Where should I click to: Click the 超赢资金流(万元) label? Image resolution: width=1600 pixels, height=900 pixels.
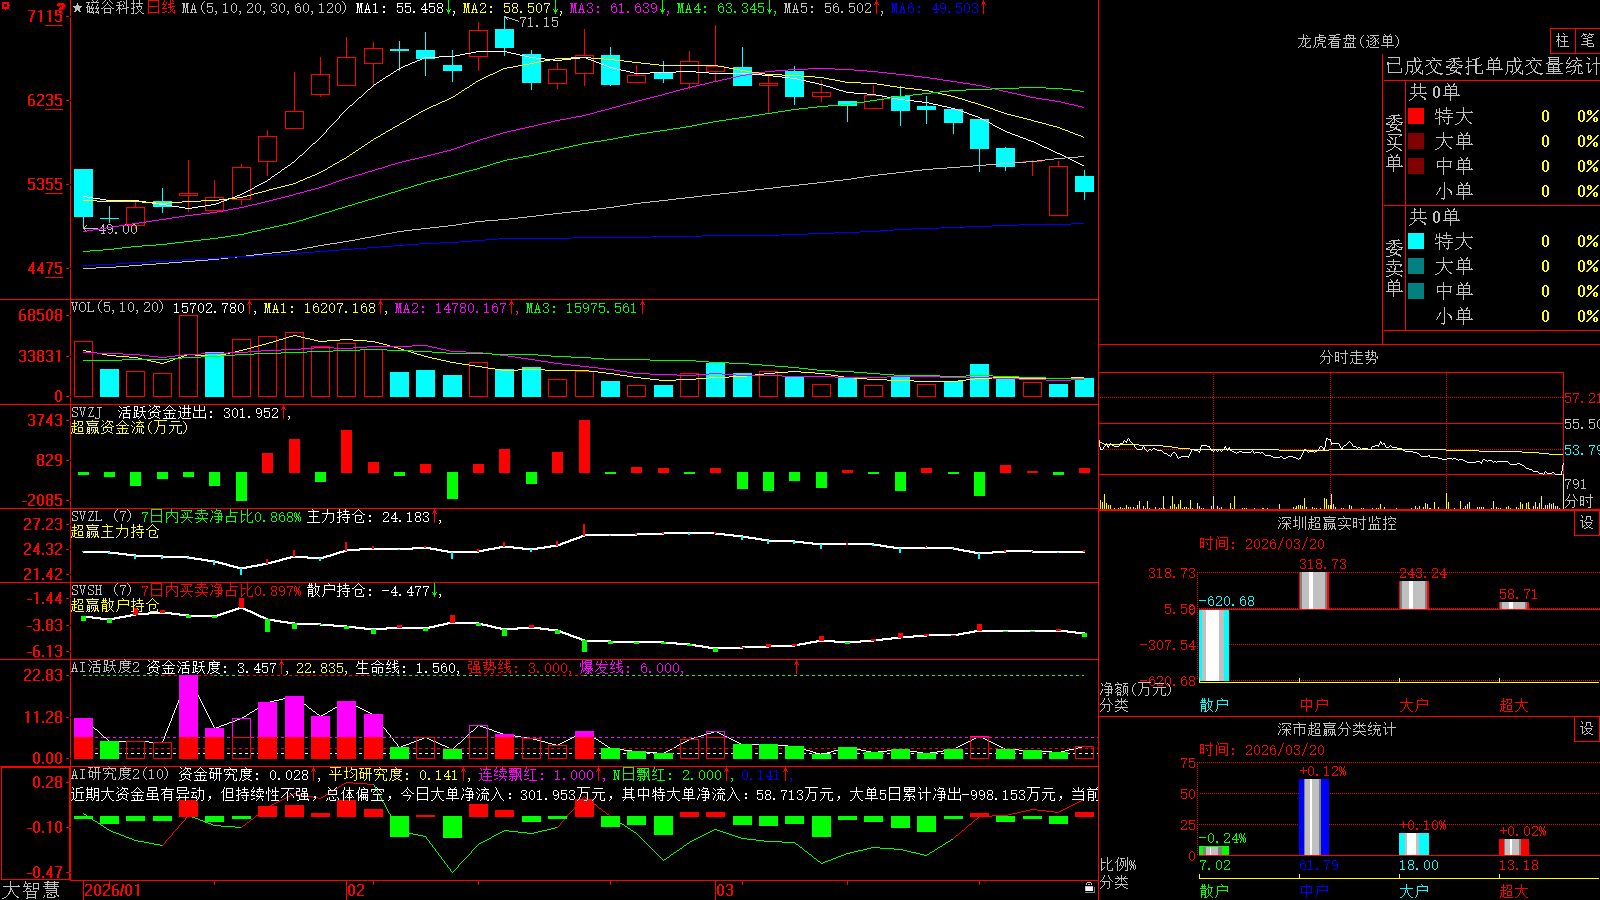tap(129, 427)
